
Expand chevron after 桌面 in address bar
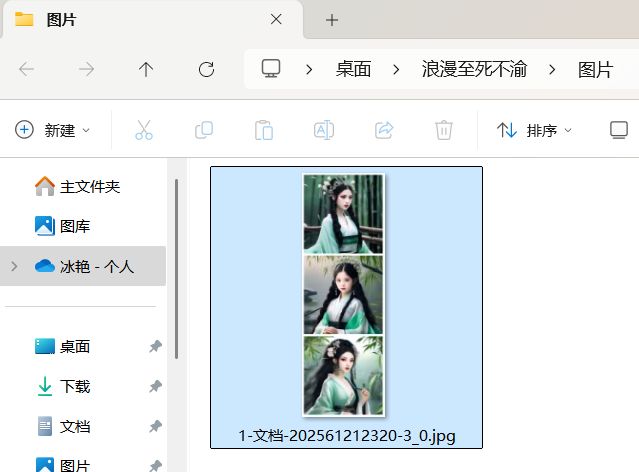click(x=396, y=70)
